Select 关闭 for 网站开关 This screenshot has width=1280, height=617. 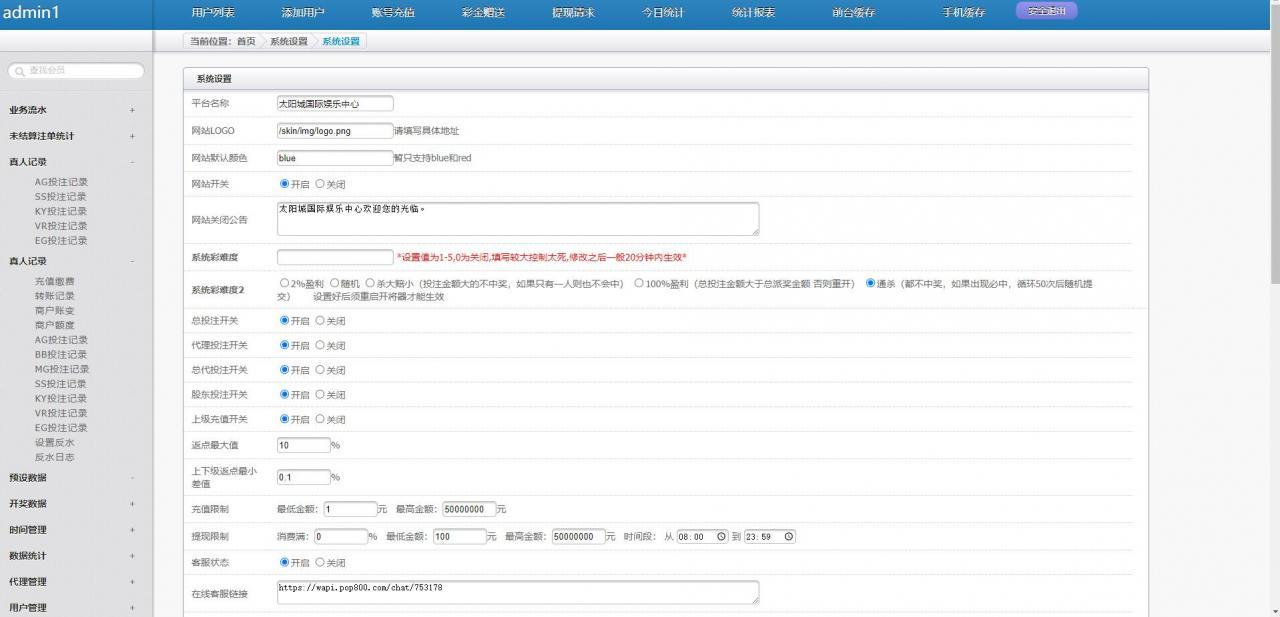[x=320, y=184]
